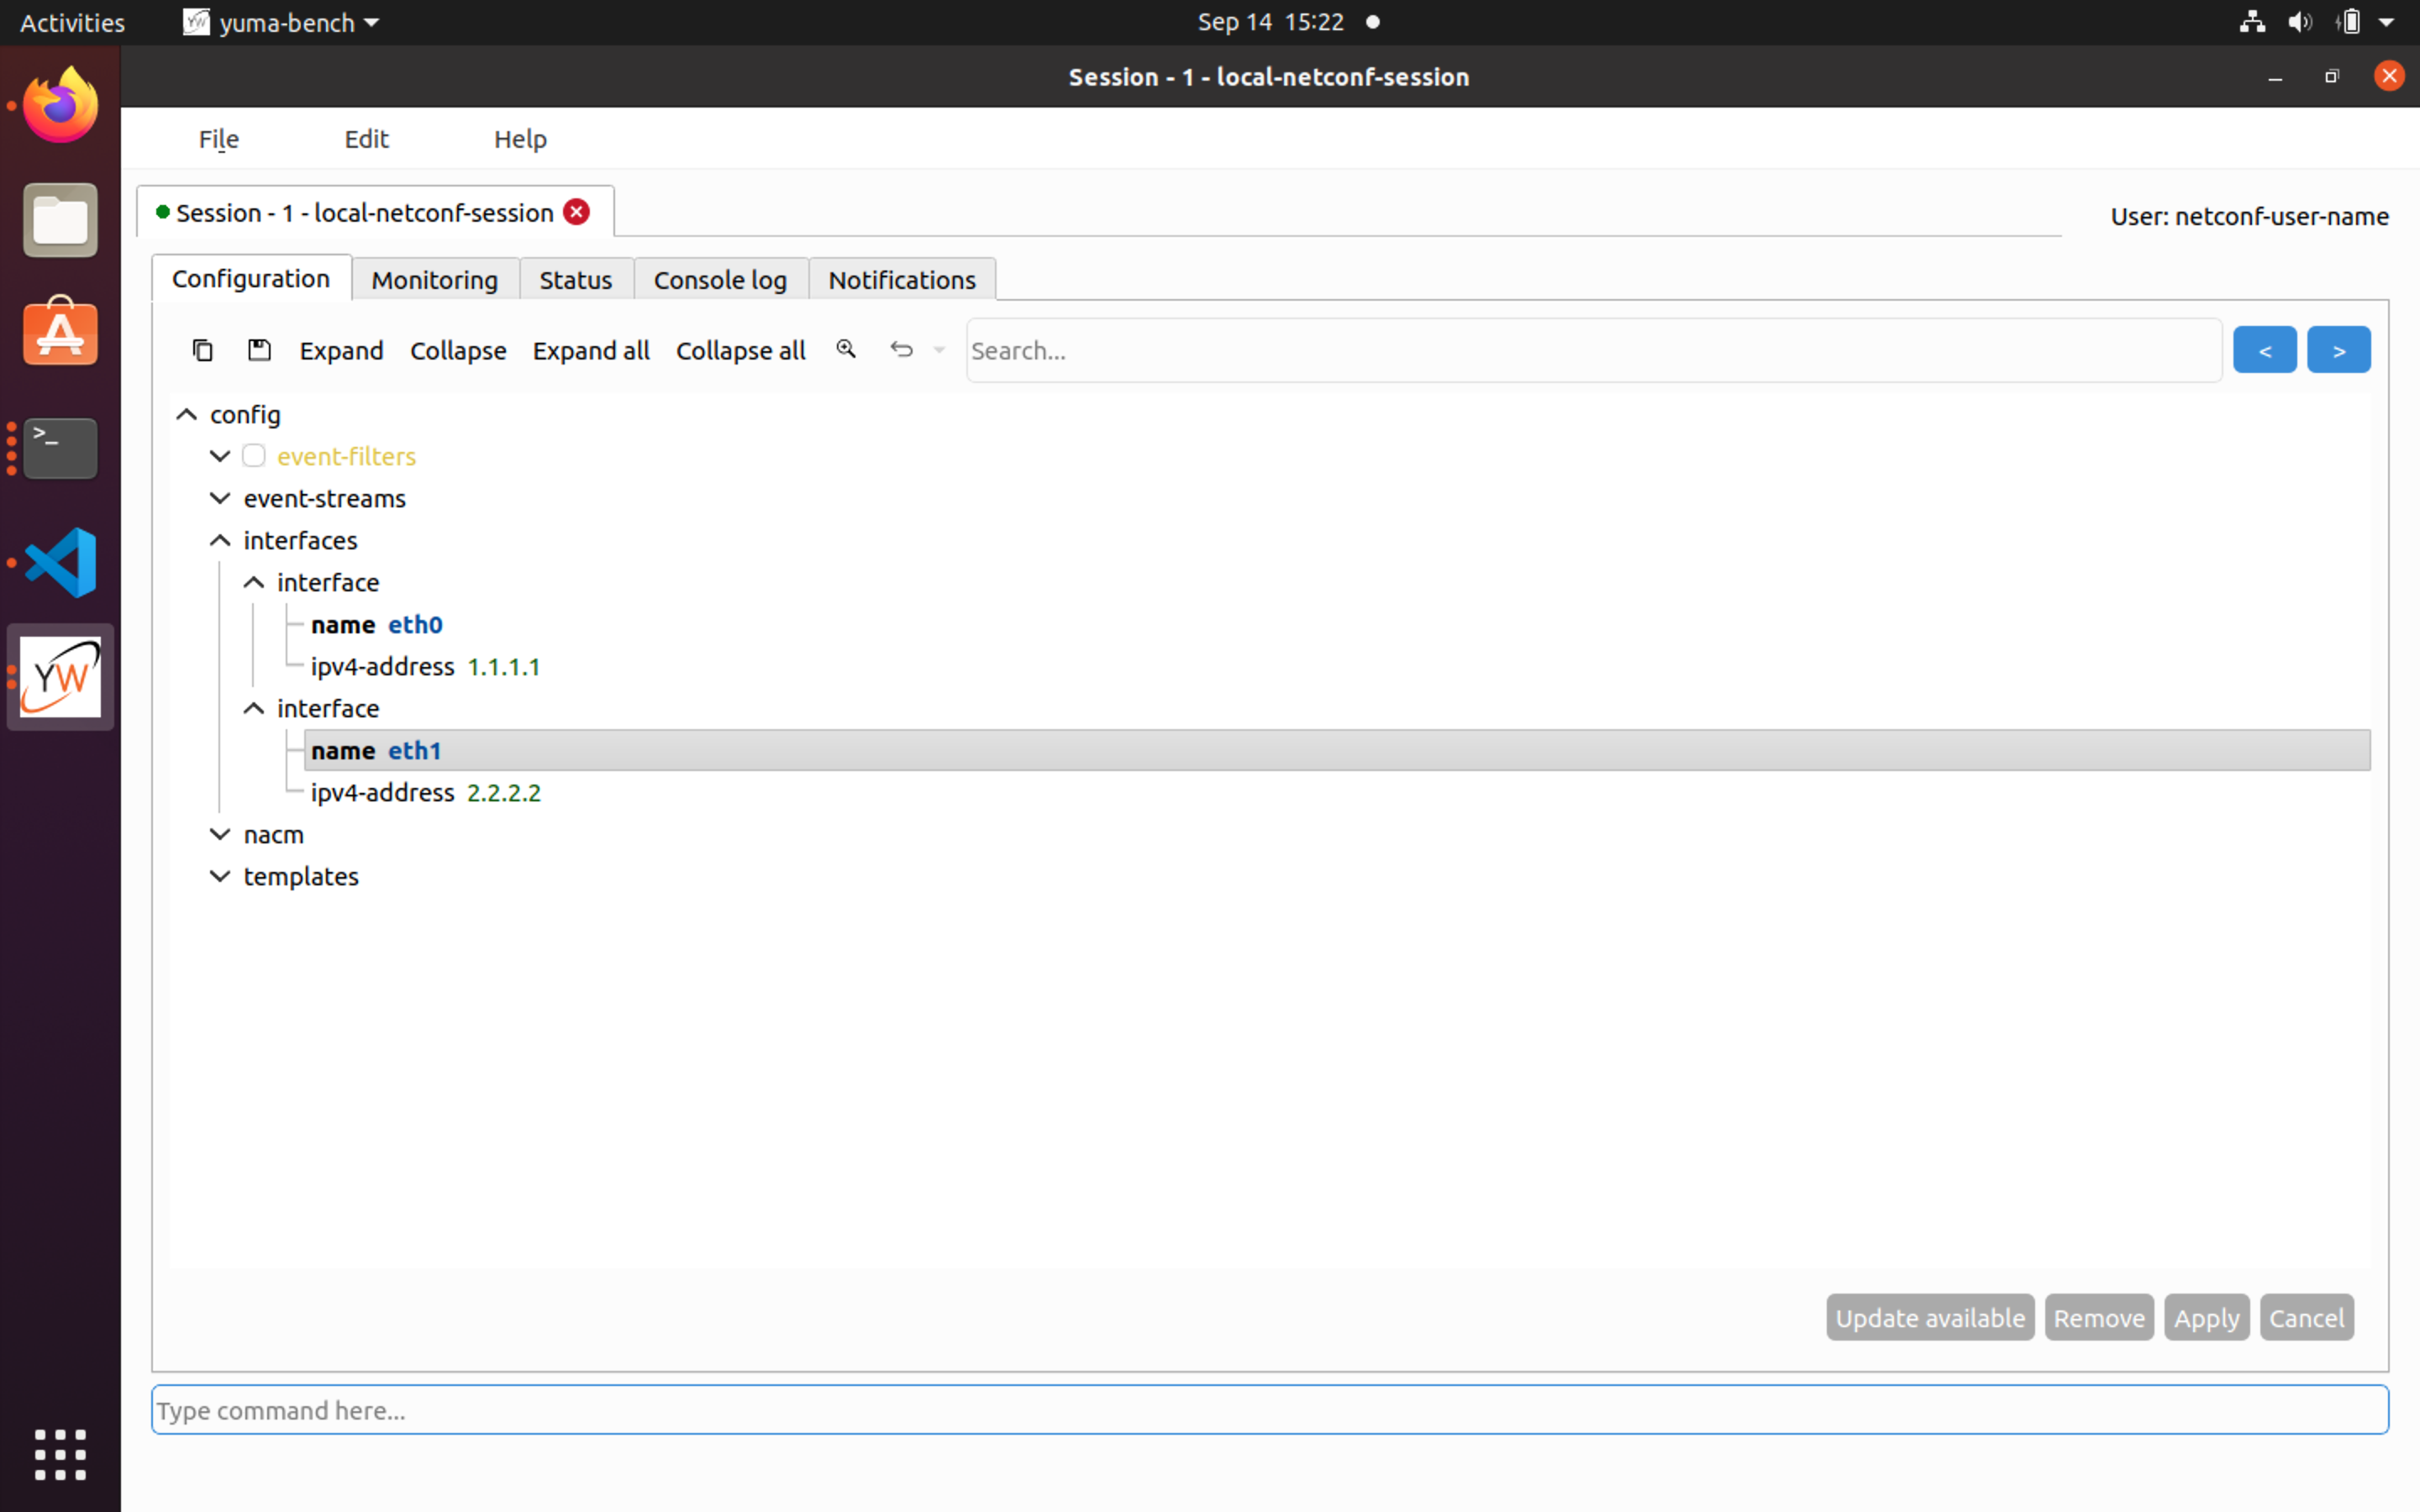Image resolution: width=2420 pixels, height=1512 pixels.
Task: Select the yuma-bench YW dock icon
Action: (x=60, y=676)
